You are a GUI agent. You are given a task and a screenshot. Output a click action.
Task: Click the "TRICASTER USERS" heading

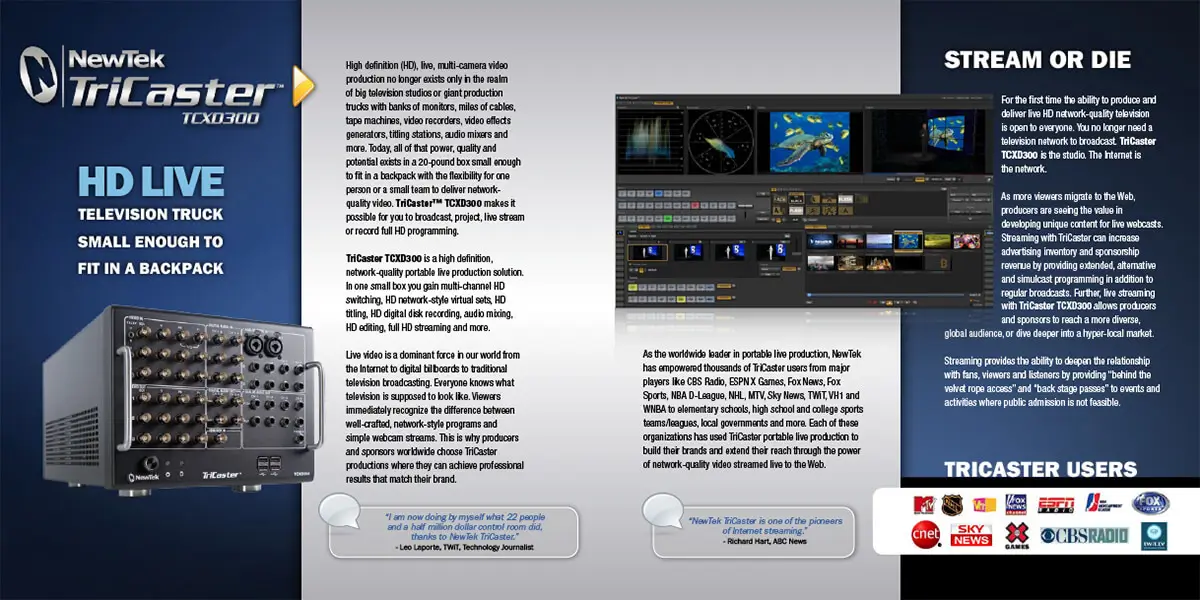click(1041, 470)
